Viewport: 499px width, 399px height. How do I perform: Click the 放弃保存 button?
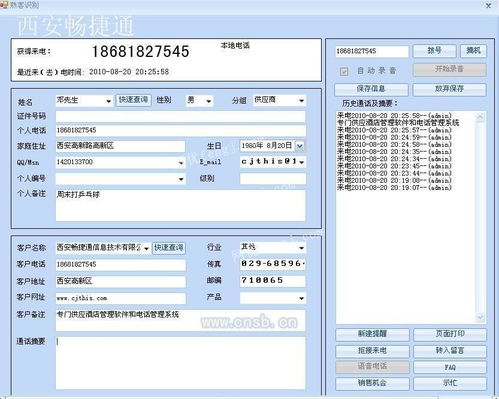pos(449,89)
